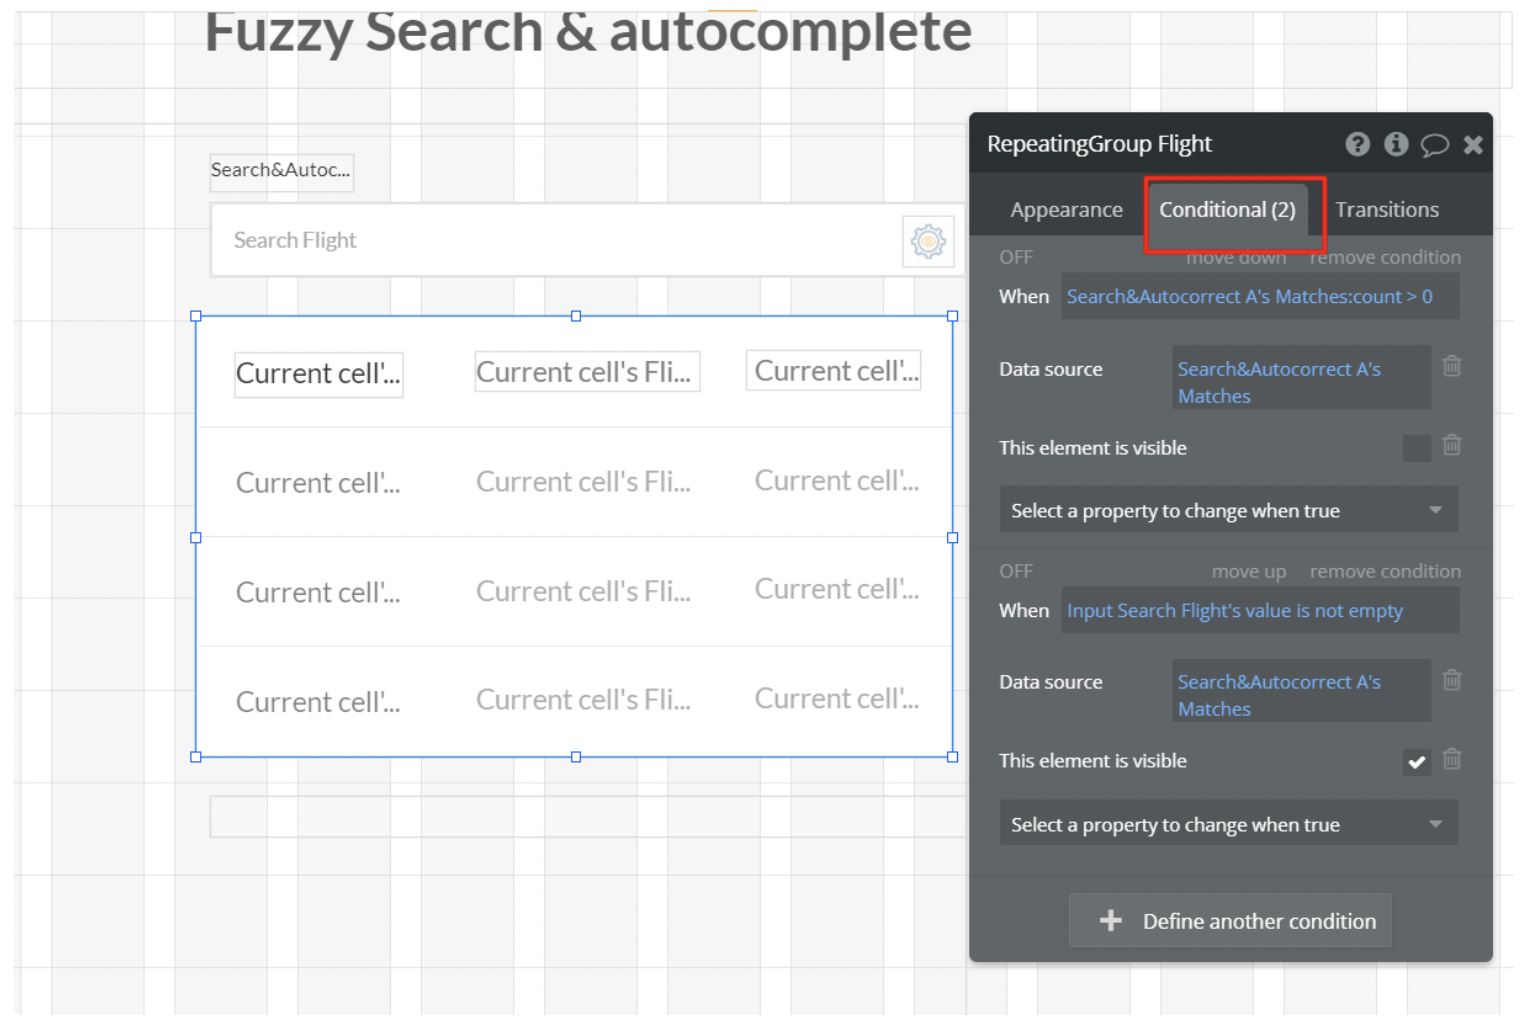Delete second condition's Data source property
The height and width of the screenshot is (1026, 1530).
(1452, 681)
